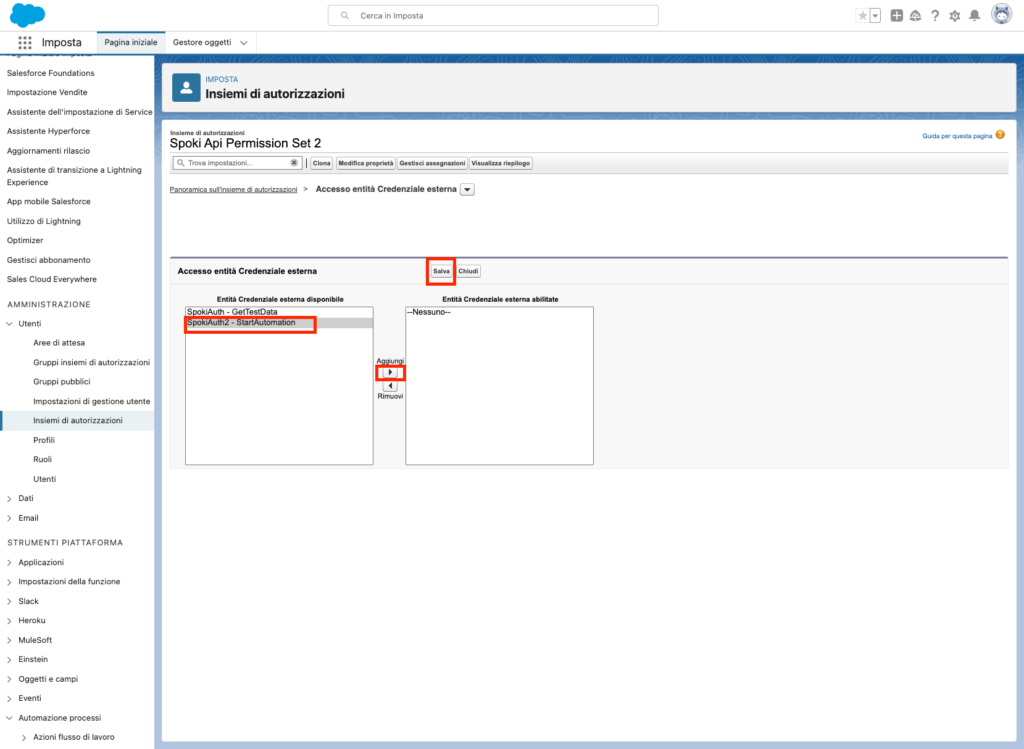Image resolution: width=1024 pixels, height=749 pixels.
Task: Open the Trailhead guidance icon
Action: [915, 15]
